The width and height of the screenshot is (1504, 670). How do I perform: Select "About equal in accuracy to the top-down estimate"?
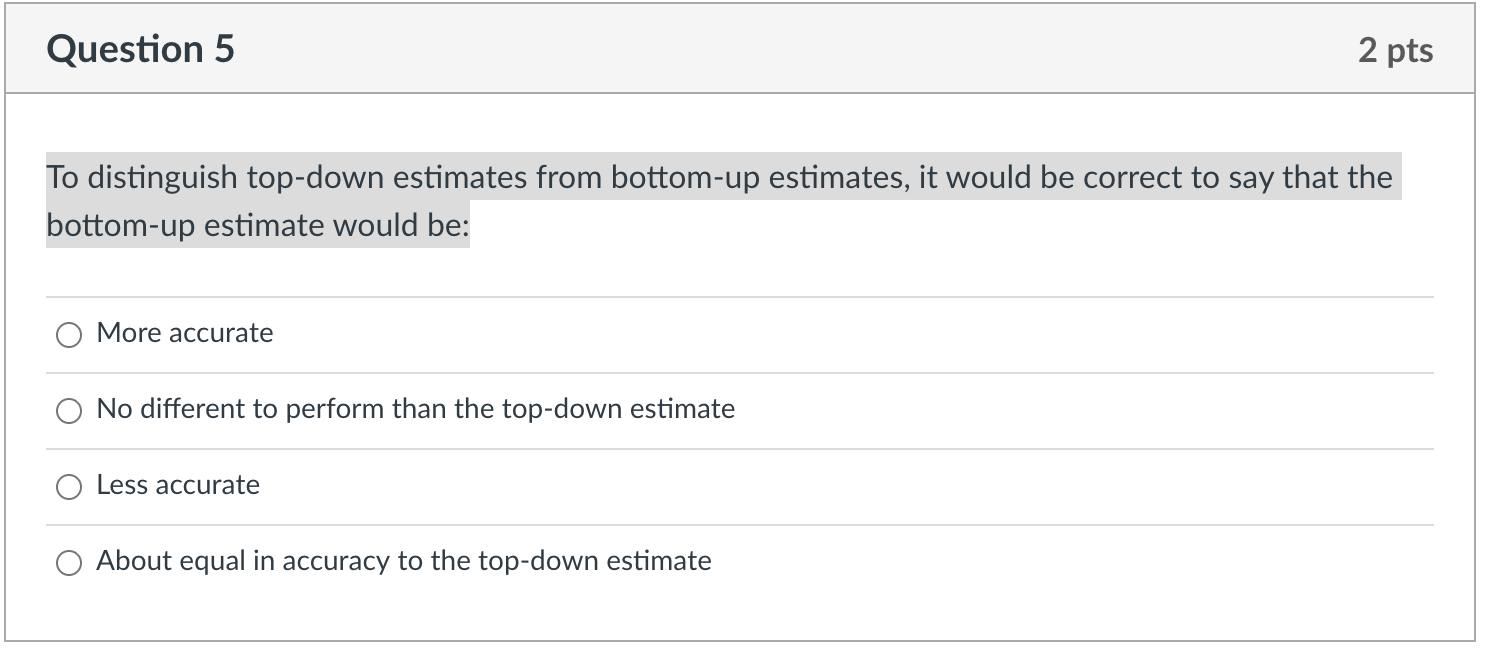(x=68, y=562)
